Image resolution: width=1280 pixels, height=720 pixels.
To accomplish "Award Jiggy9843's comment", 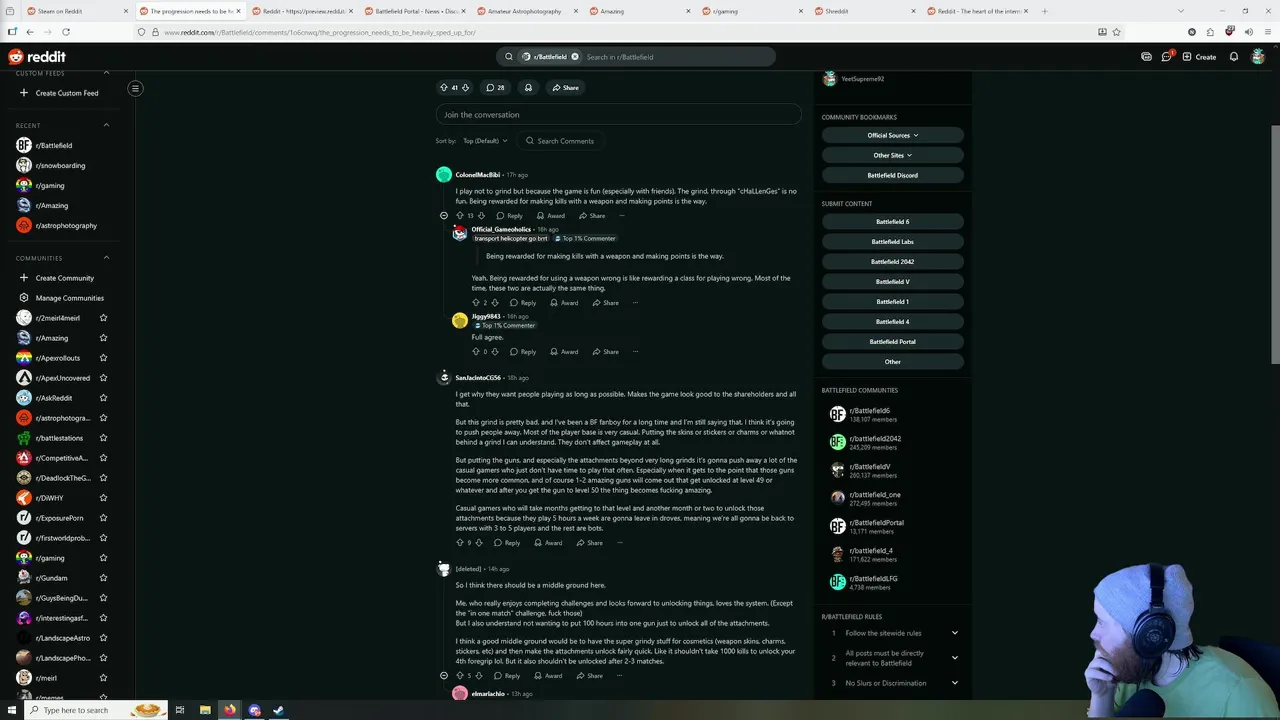I will click(564, 352).
